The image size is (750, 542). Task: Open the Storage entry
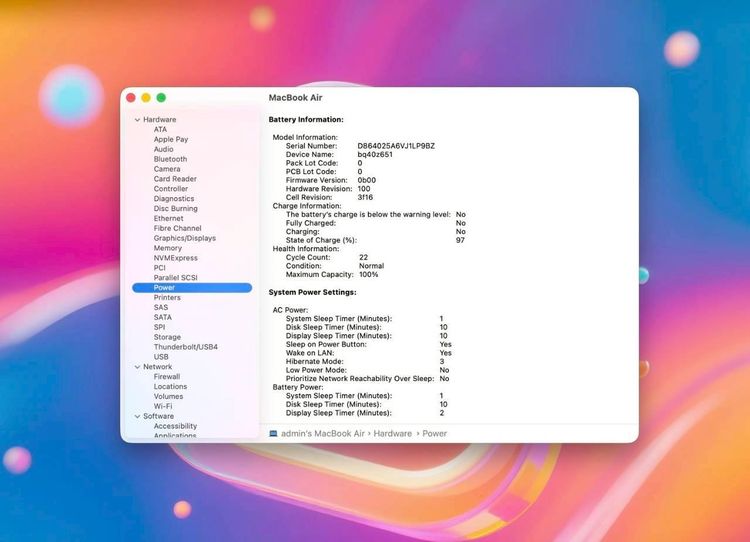pyautogui.click(x=167, y=337)
